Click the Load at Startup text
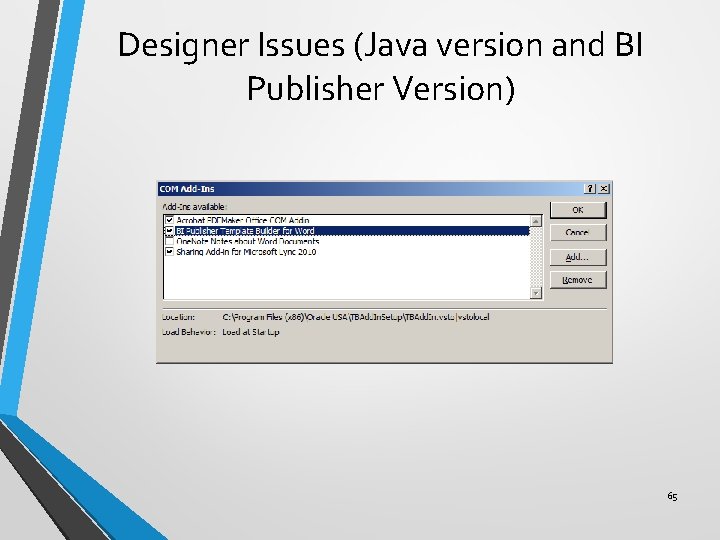 click(x=251, y=332)
